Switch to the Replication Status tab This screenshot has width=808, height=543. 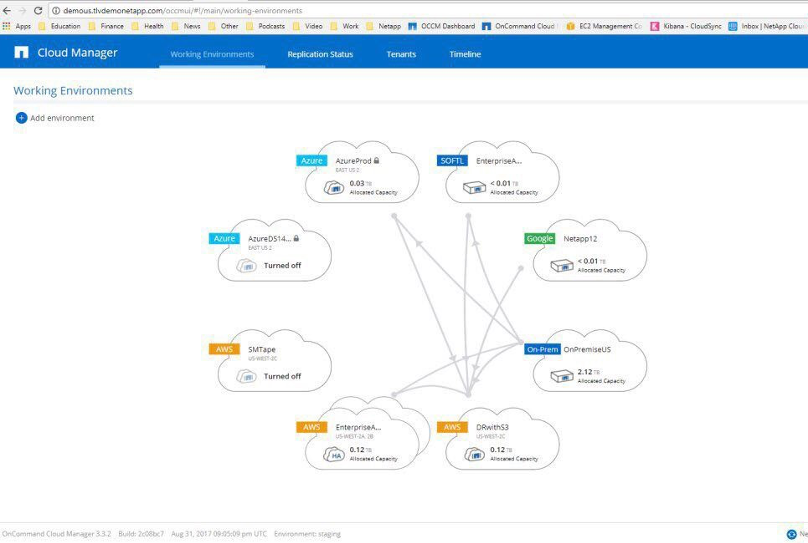tap(320, 54)
